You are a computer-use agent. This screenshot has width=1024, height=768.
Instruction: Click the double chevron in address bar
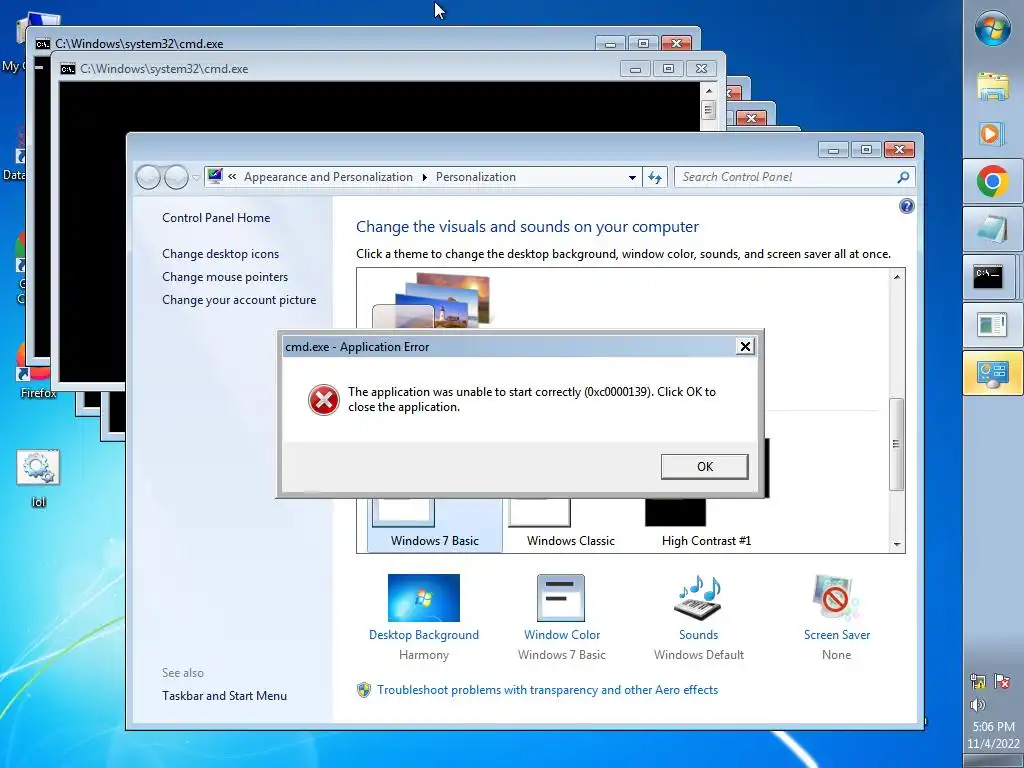coord(232,177)
